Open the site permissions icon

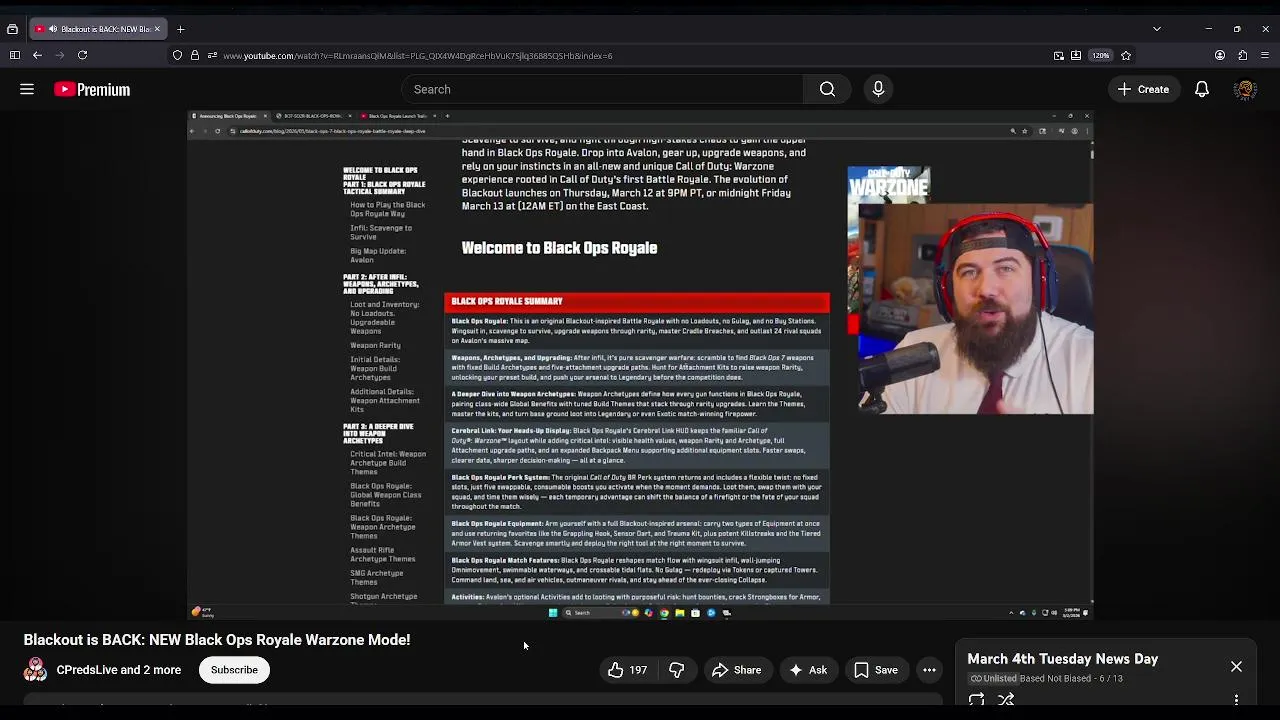(212, 55)
